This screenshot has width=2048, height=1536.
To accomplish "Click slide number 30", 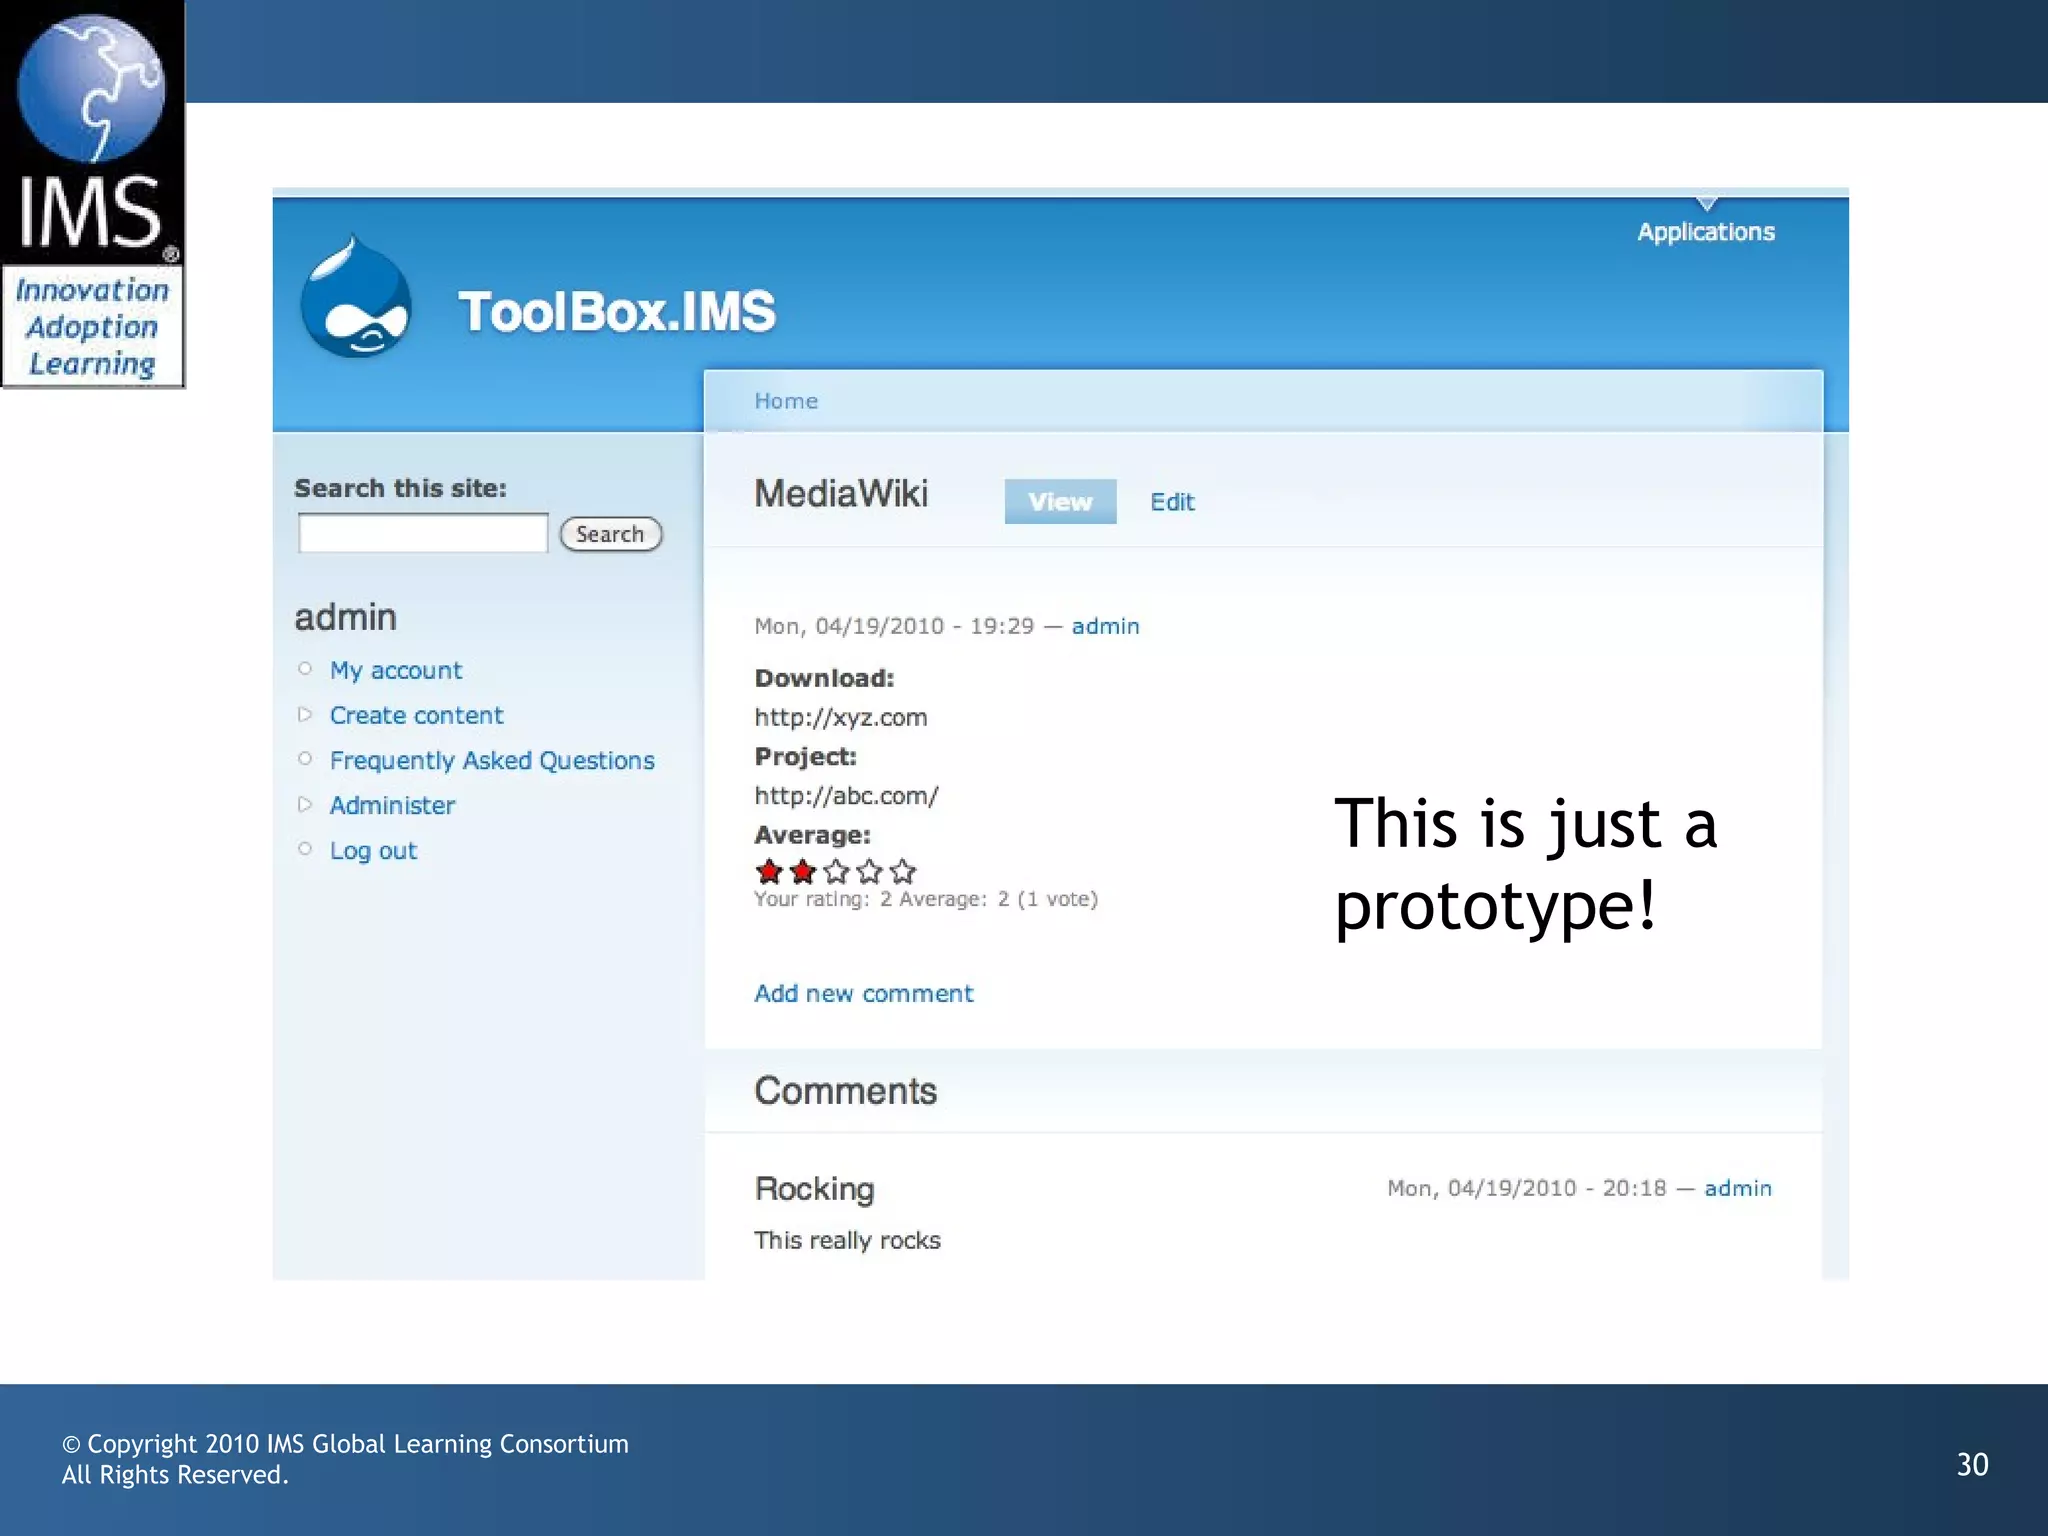I will (1972, 1465).
